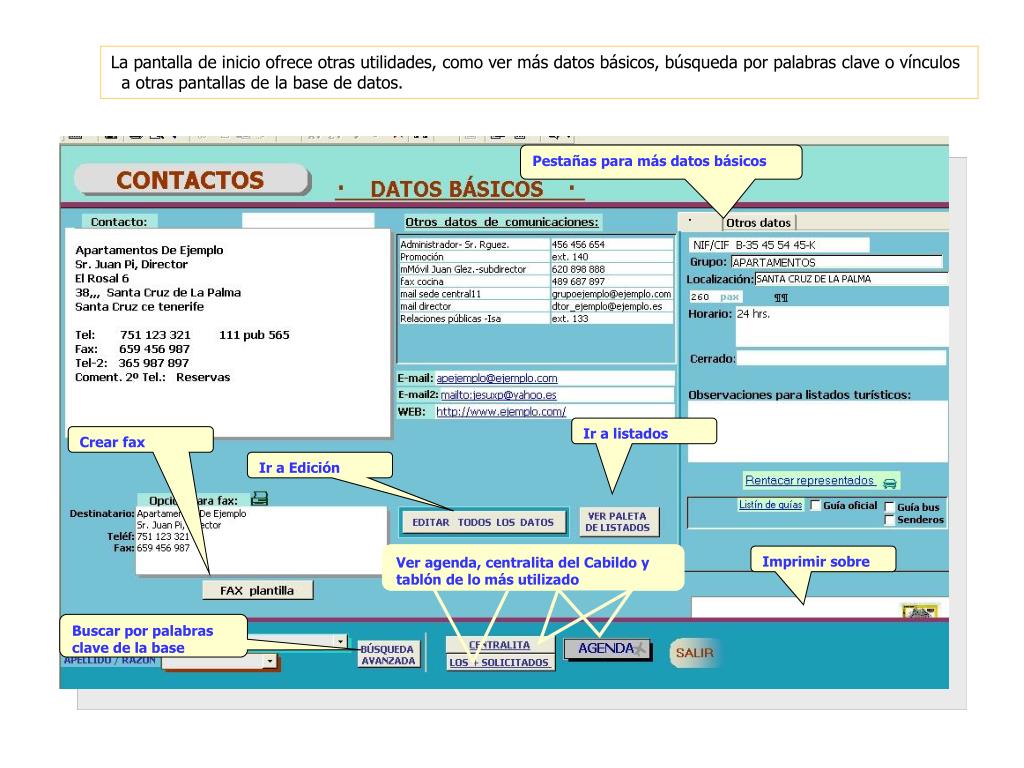Select the Administrador- Sr. Rguez. cell

(x=474, y=245)
